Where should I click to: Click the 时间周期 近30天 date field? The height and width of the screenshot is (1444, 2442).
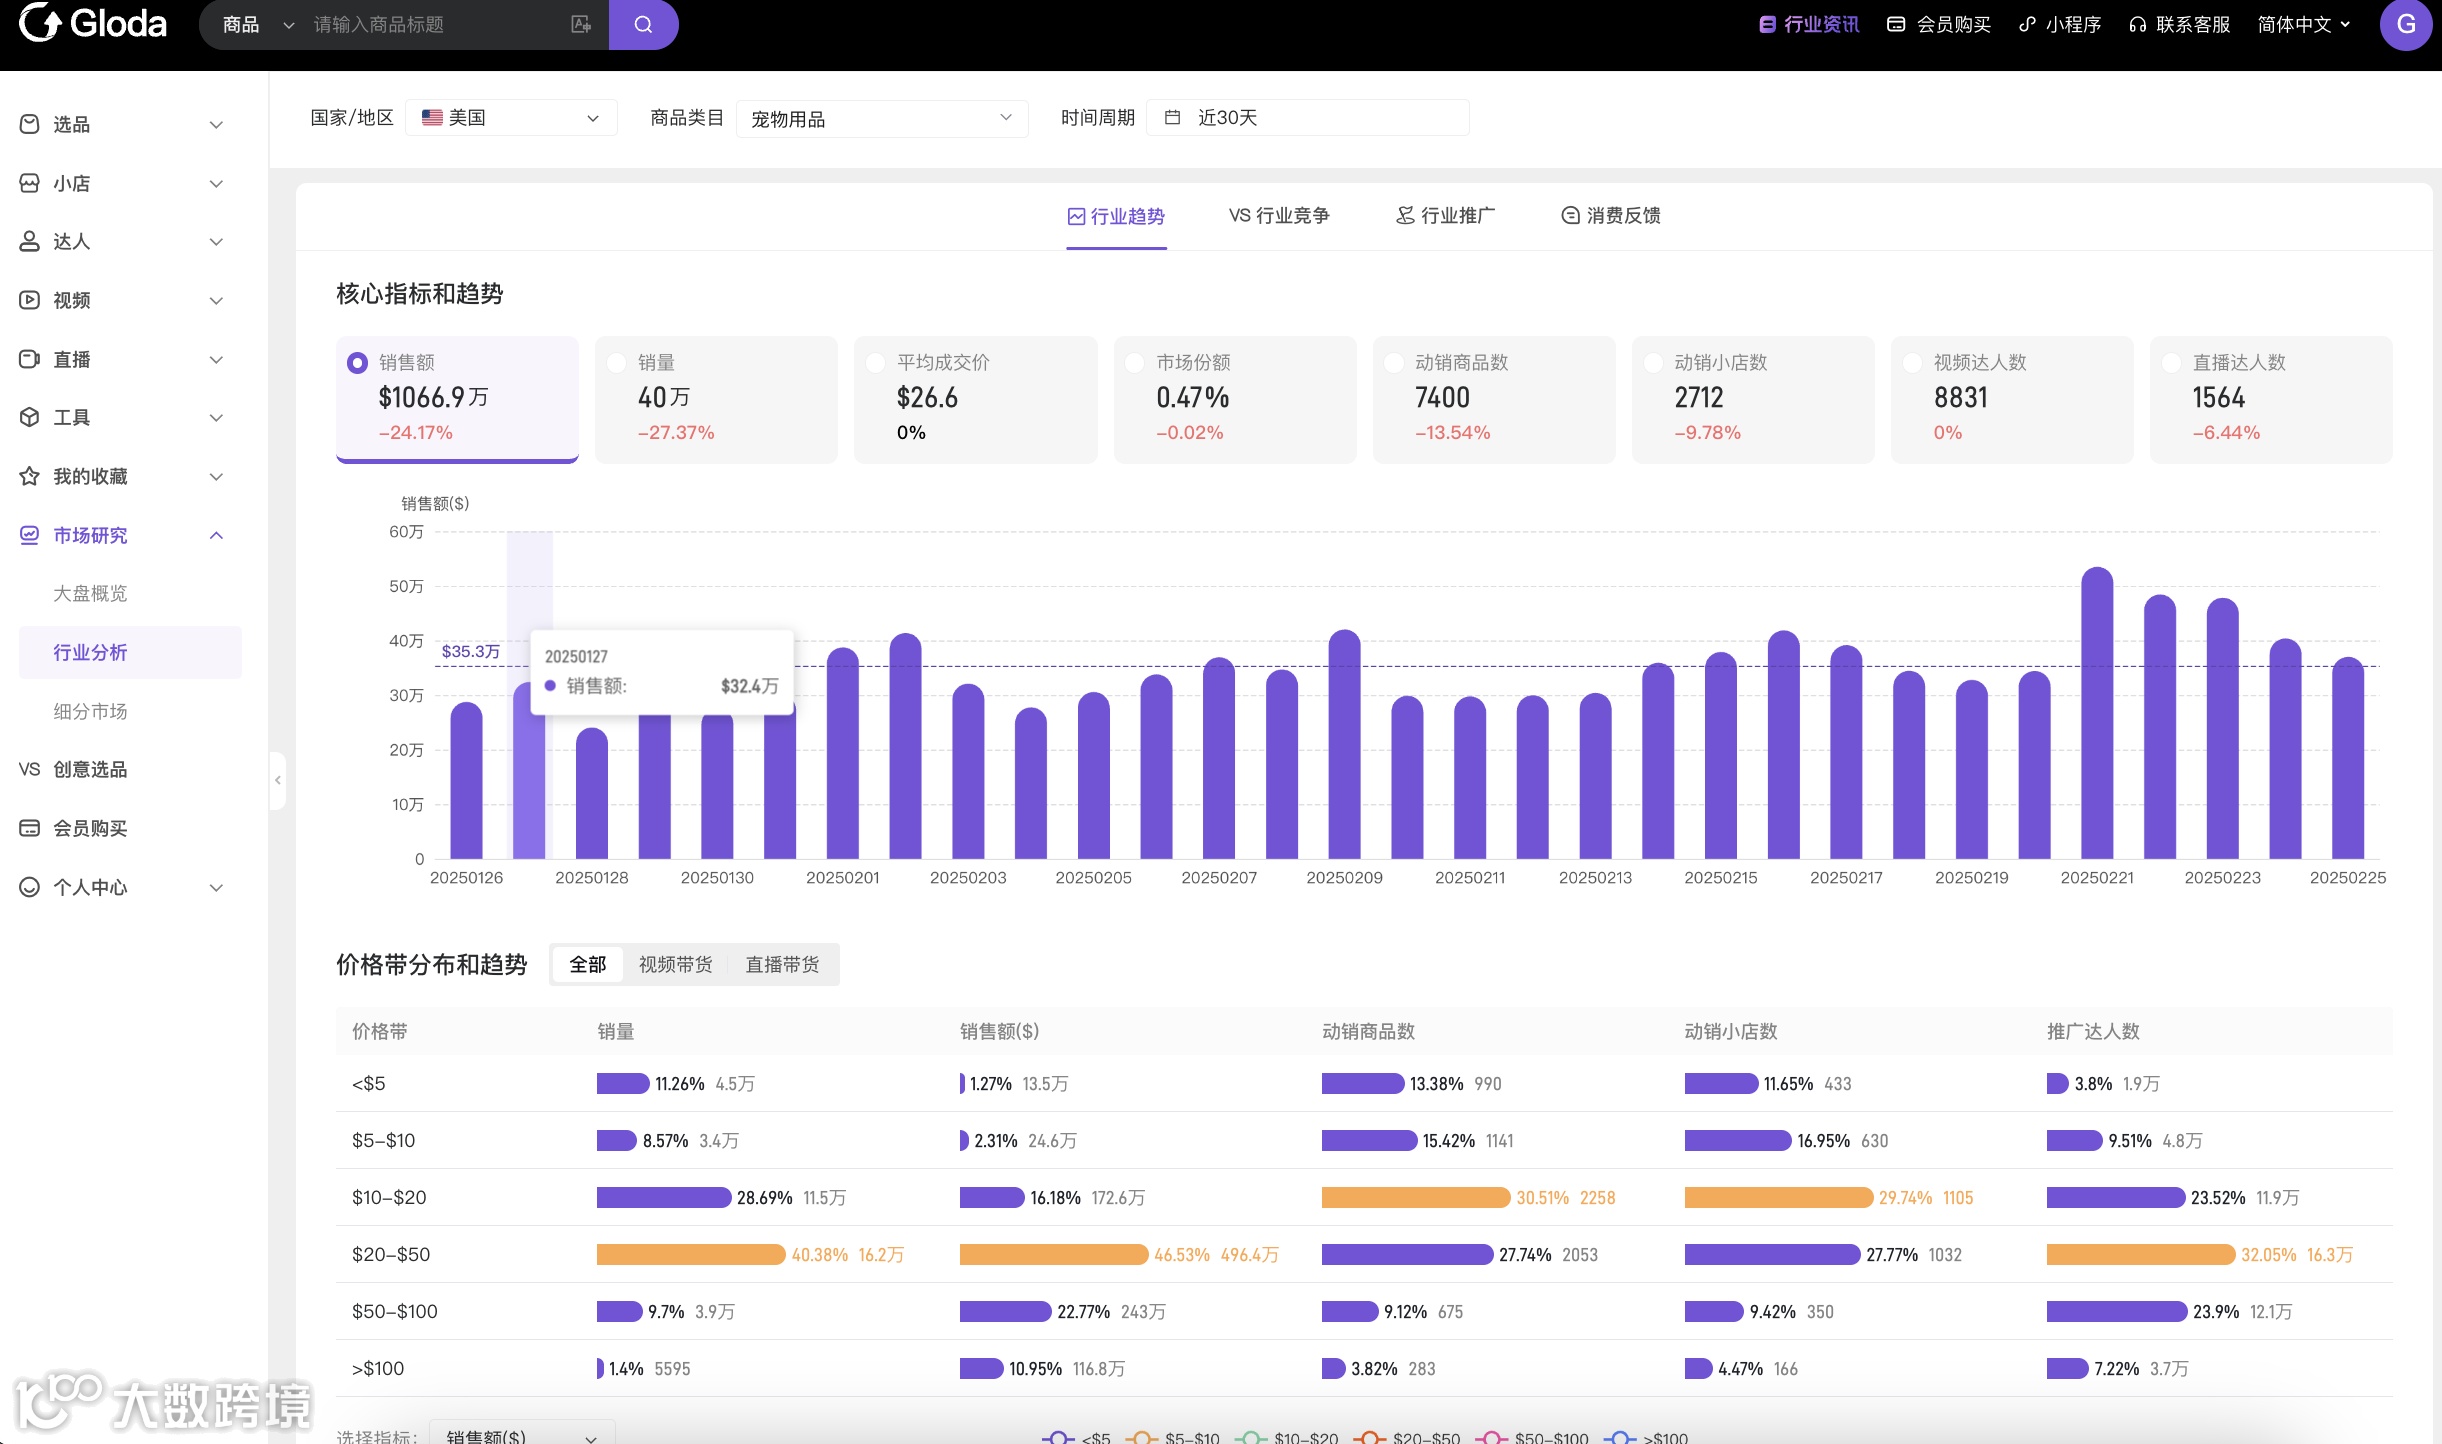coord(1306,118)
